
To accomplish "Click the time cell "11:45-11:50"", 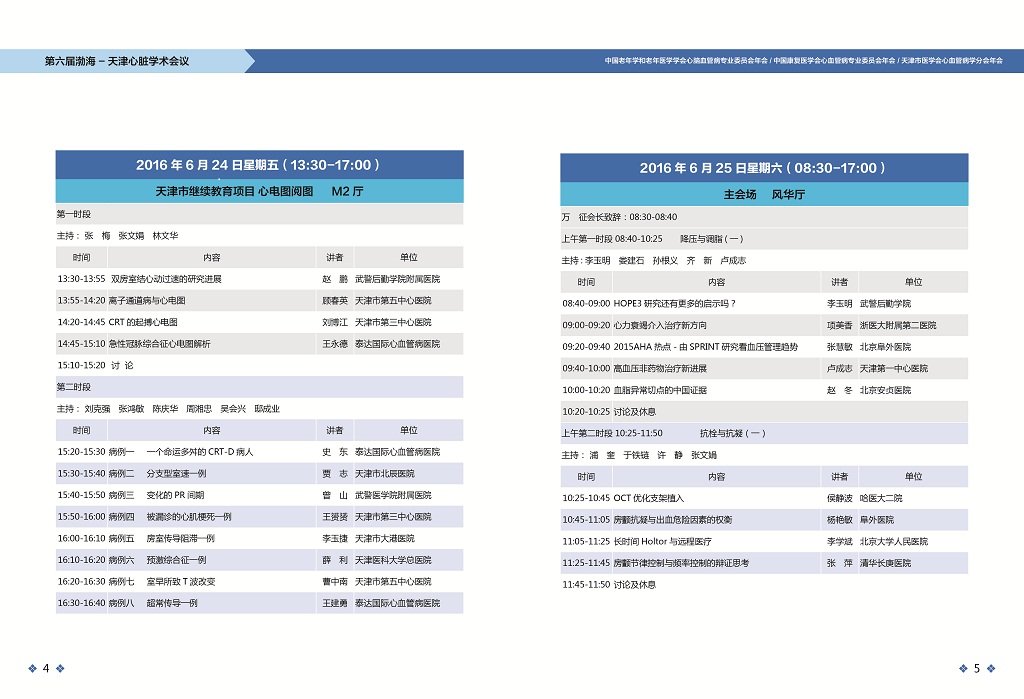I will tap(586, 585).
